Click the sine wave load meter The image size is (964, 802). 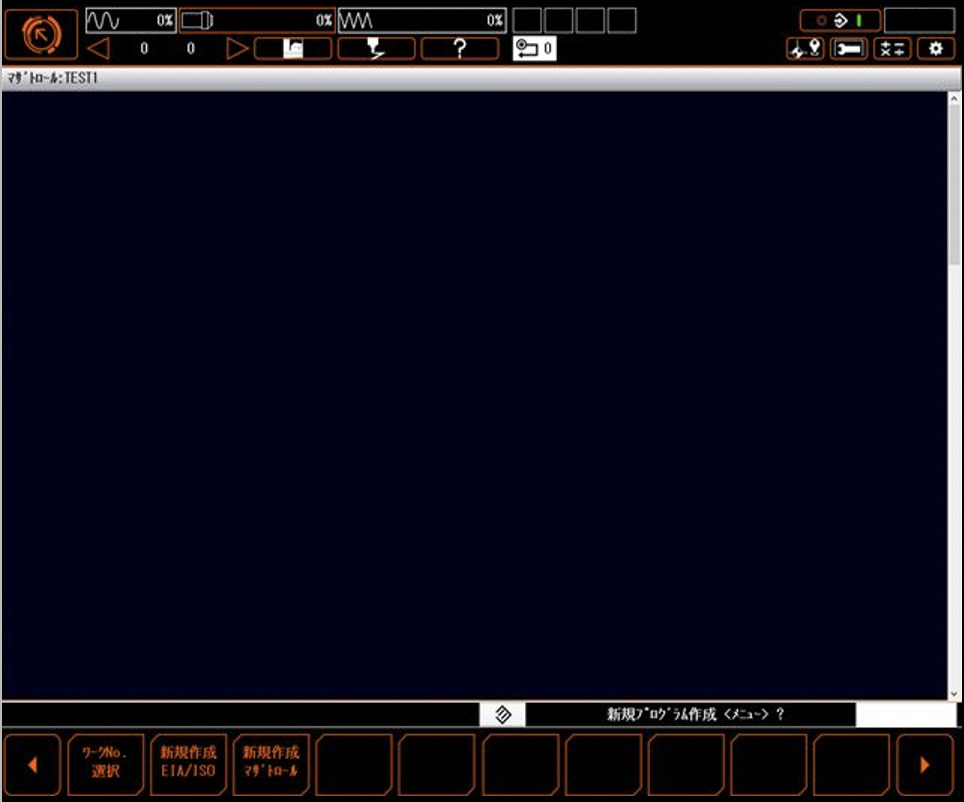[x=131, y=20]
